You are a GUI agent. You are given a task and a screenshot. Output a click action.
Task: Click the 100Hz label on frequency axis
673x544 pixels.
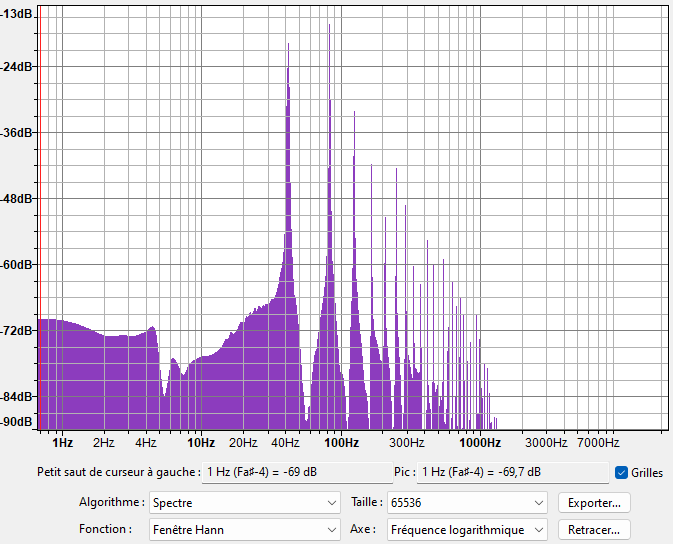point(341,443)
